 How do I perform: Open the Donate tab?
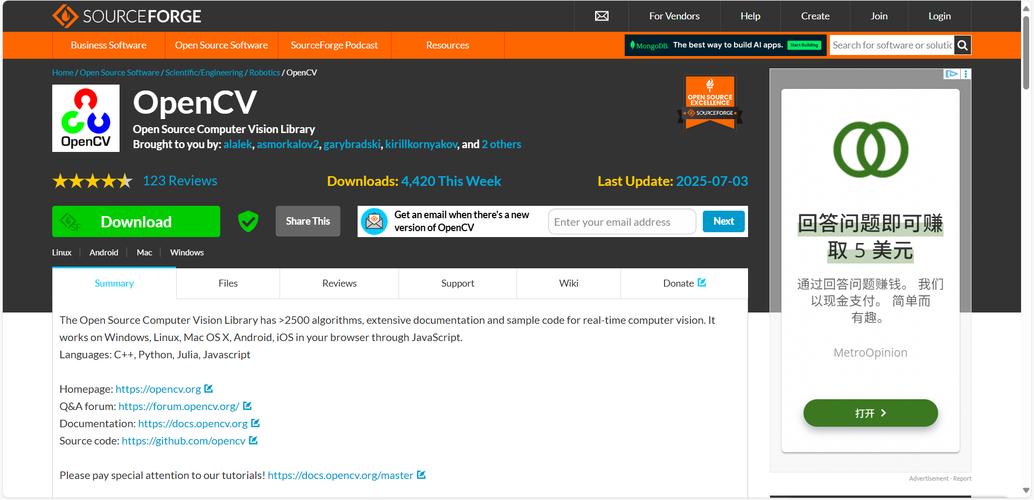click(x=684, y=283)
